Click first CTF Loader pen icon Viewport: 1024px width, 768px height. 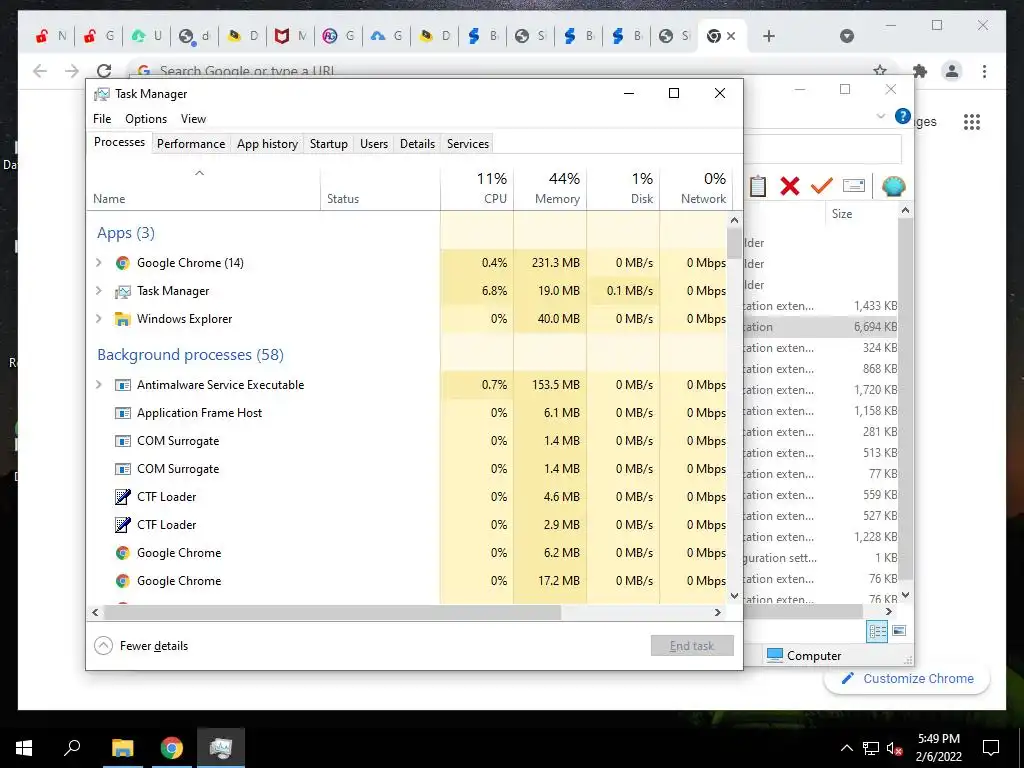pyautogui.click(x=122, y=497)
